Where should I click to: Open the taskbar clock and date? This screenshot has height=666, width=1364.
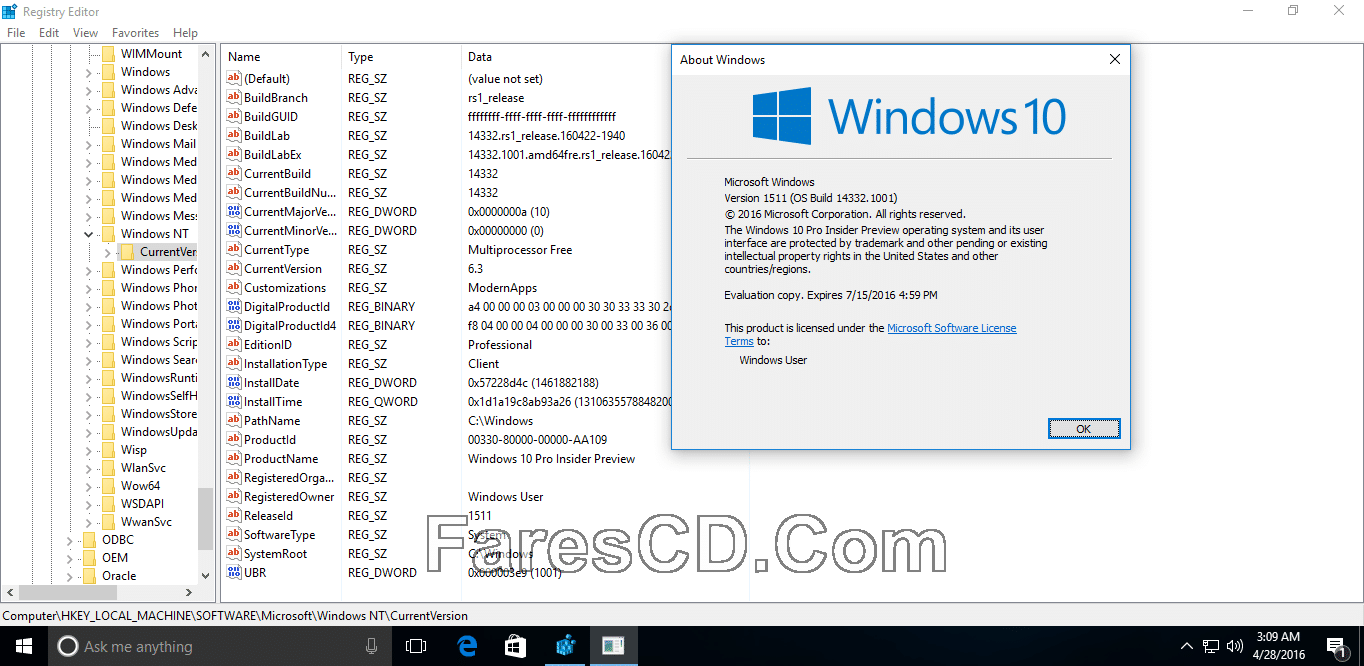pos(1279,646)
